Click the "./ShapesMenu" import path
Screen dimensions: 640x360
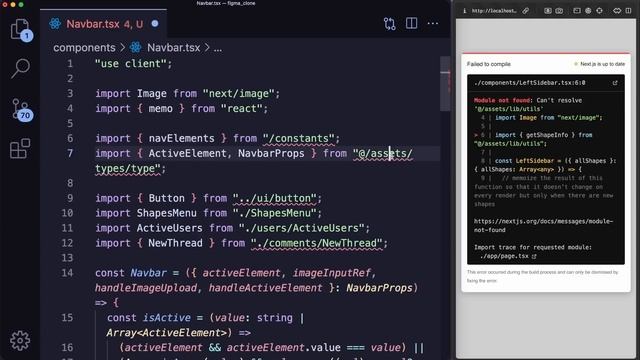tap(274, 213)
